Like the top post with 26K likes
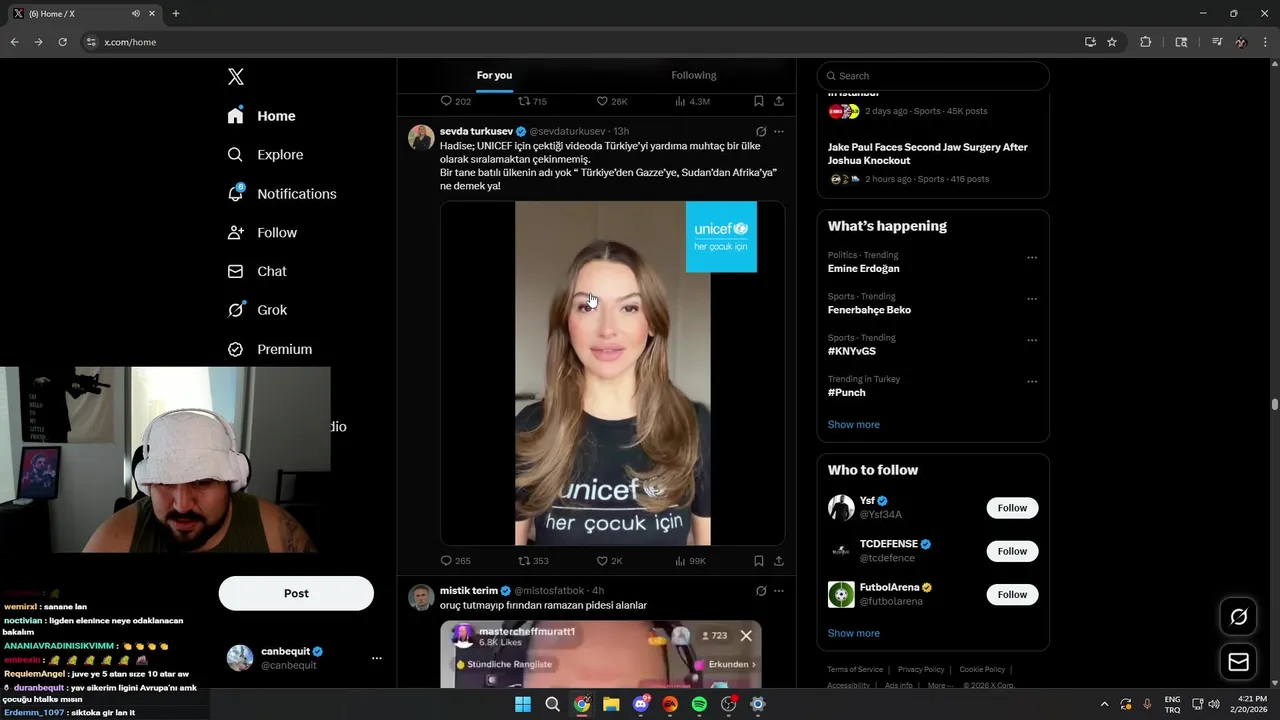1280x720 pixels. pos(612,101)
